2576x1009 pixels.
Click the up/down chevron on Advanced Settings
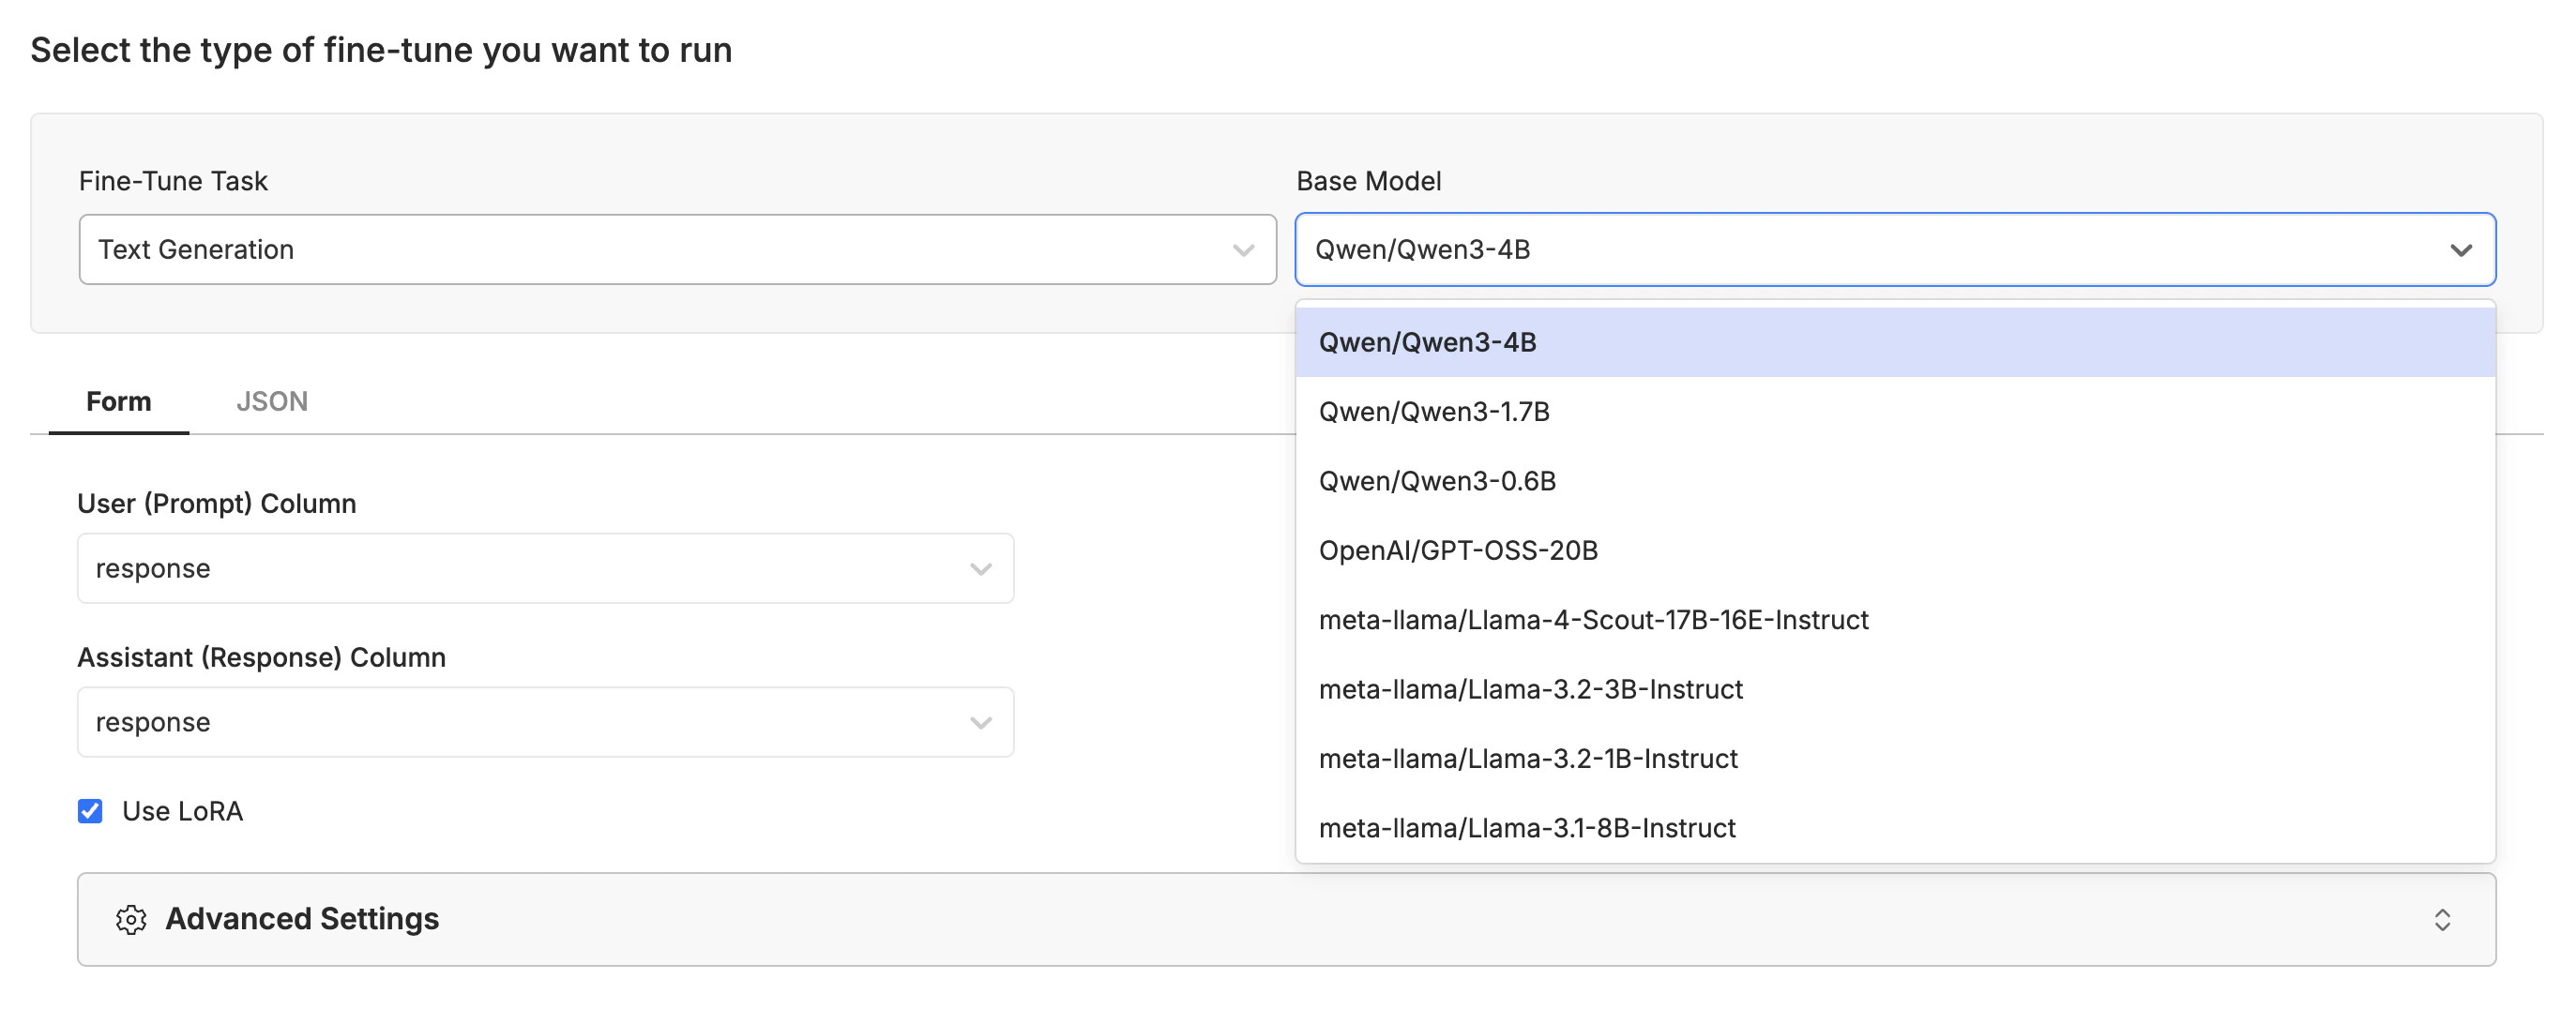point(2443,919)
